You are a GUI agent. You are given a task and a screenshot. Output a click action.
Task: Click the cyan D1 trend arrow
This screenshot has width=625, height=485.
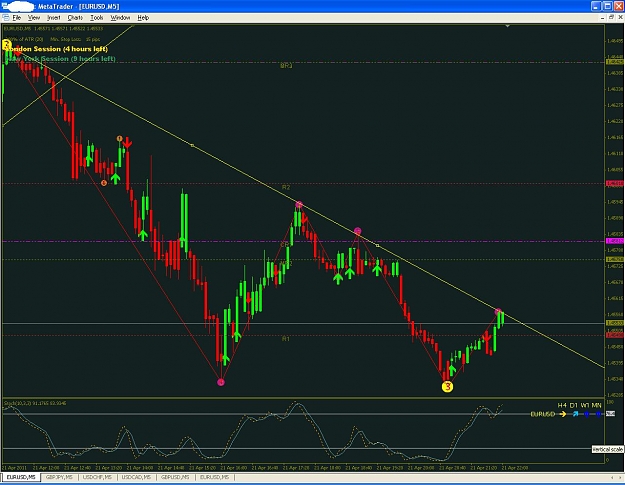pos(575,414)
